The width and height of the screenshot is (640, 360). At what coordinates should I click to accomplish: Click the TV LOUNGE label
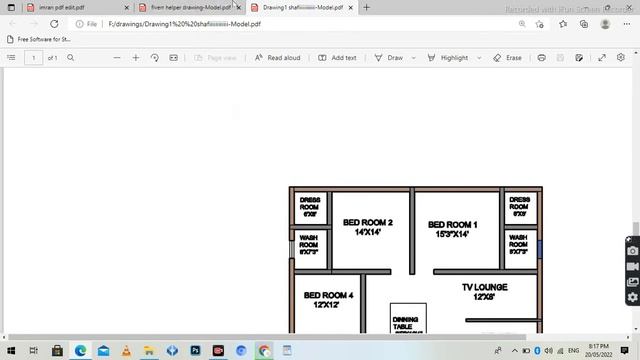coord(484,287)
